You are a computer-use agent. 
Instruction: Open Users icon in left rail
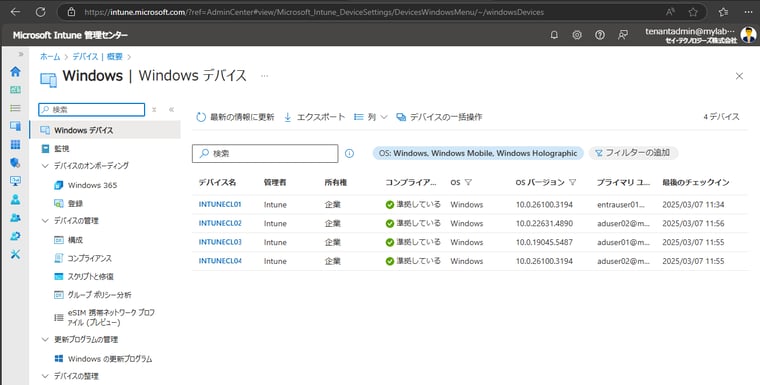coord(16,199)
